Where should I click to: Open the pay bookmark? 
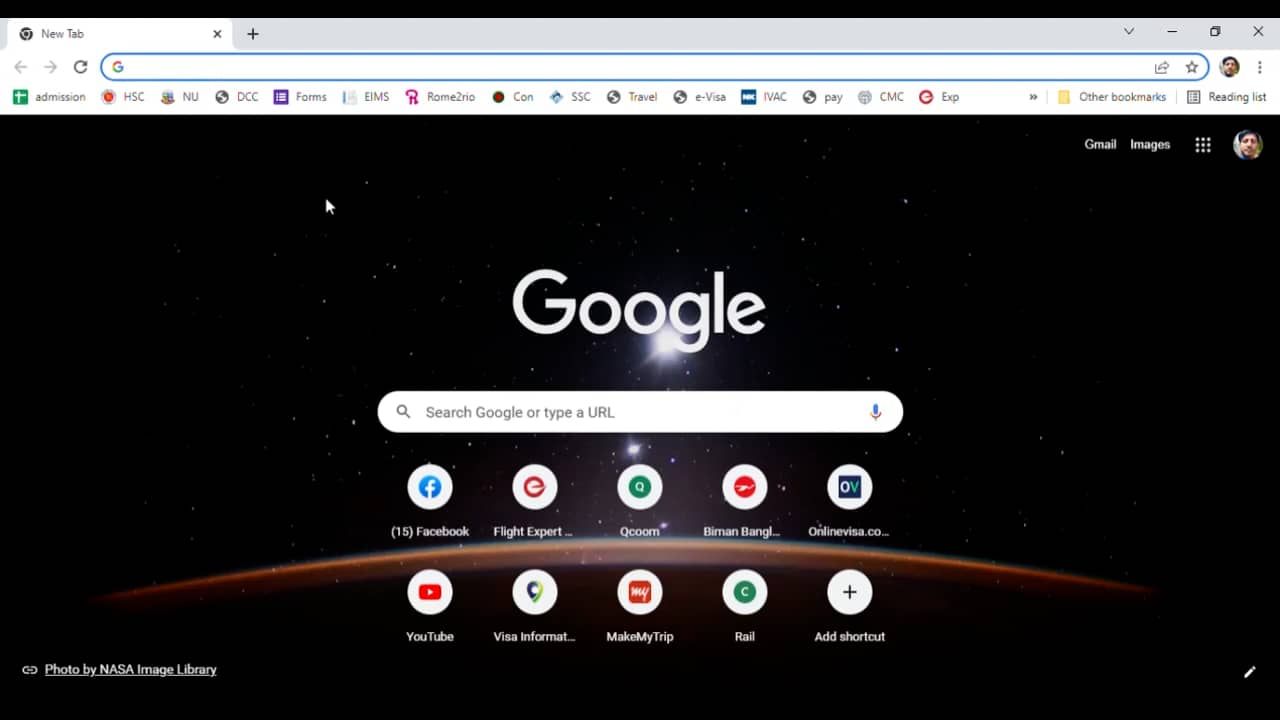click(x=823, y=97)
